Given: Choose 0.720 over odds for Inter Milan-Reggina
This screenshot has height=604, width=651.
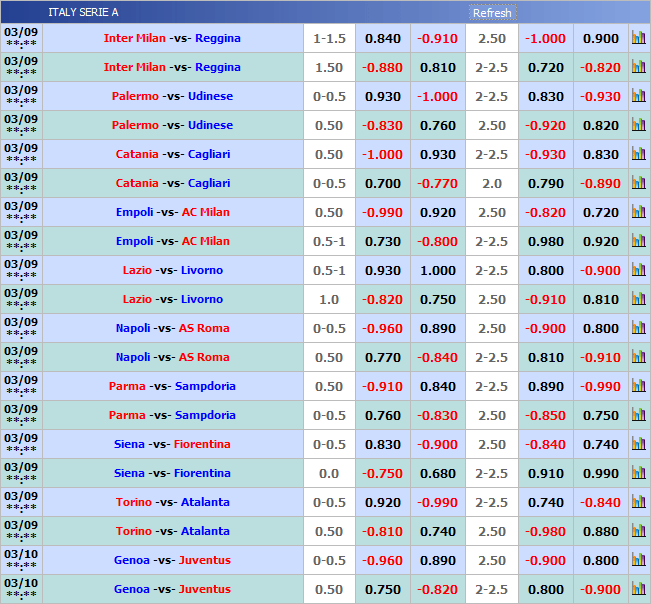Looking at the screenshot, I should (x=546, y=68).
